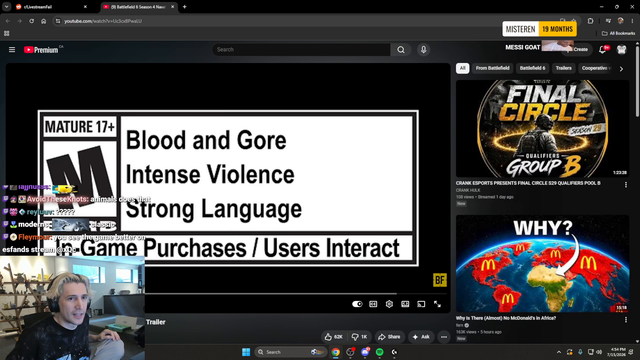Close the r/LivestreamFail tab
Image resolution: width=640 pixels, height=360 pixels.
click(85, 7)
